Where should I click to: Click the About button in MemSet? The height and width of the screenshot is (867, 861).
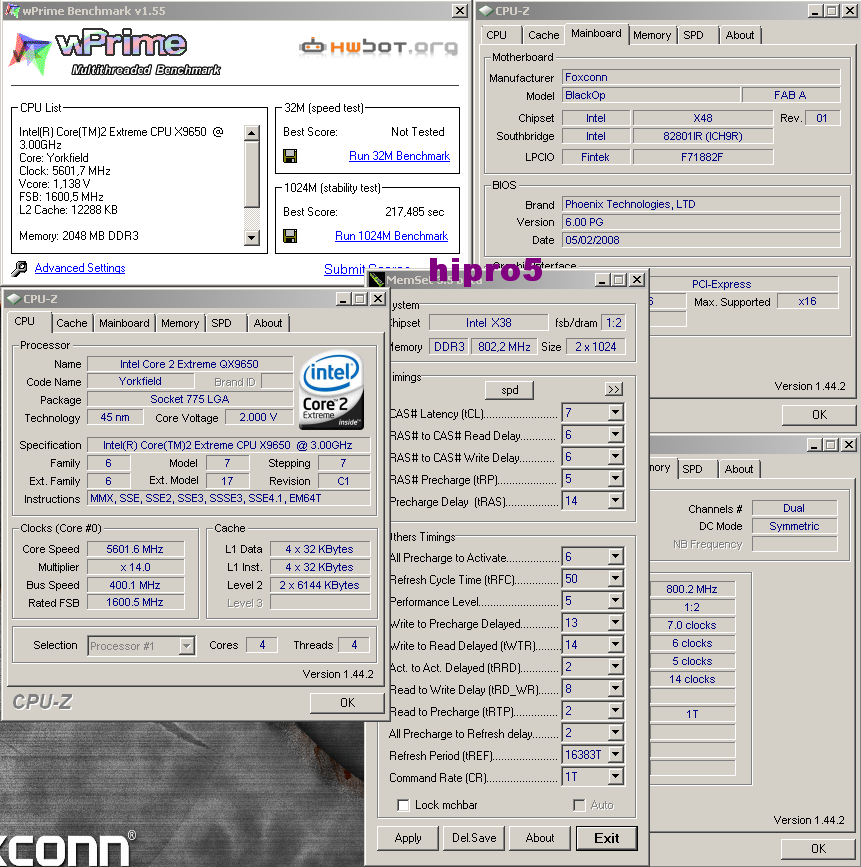tap(540, 838)
